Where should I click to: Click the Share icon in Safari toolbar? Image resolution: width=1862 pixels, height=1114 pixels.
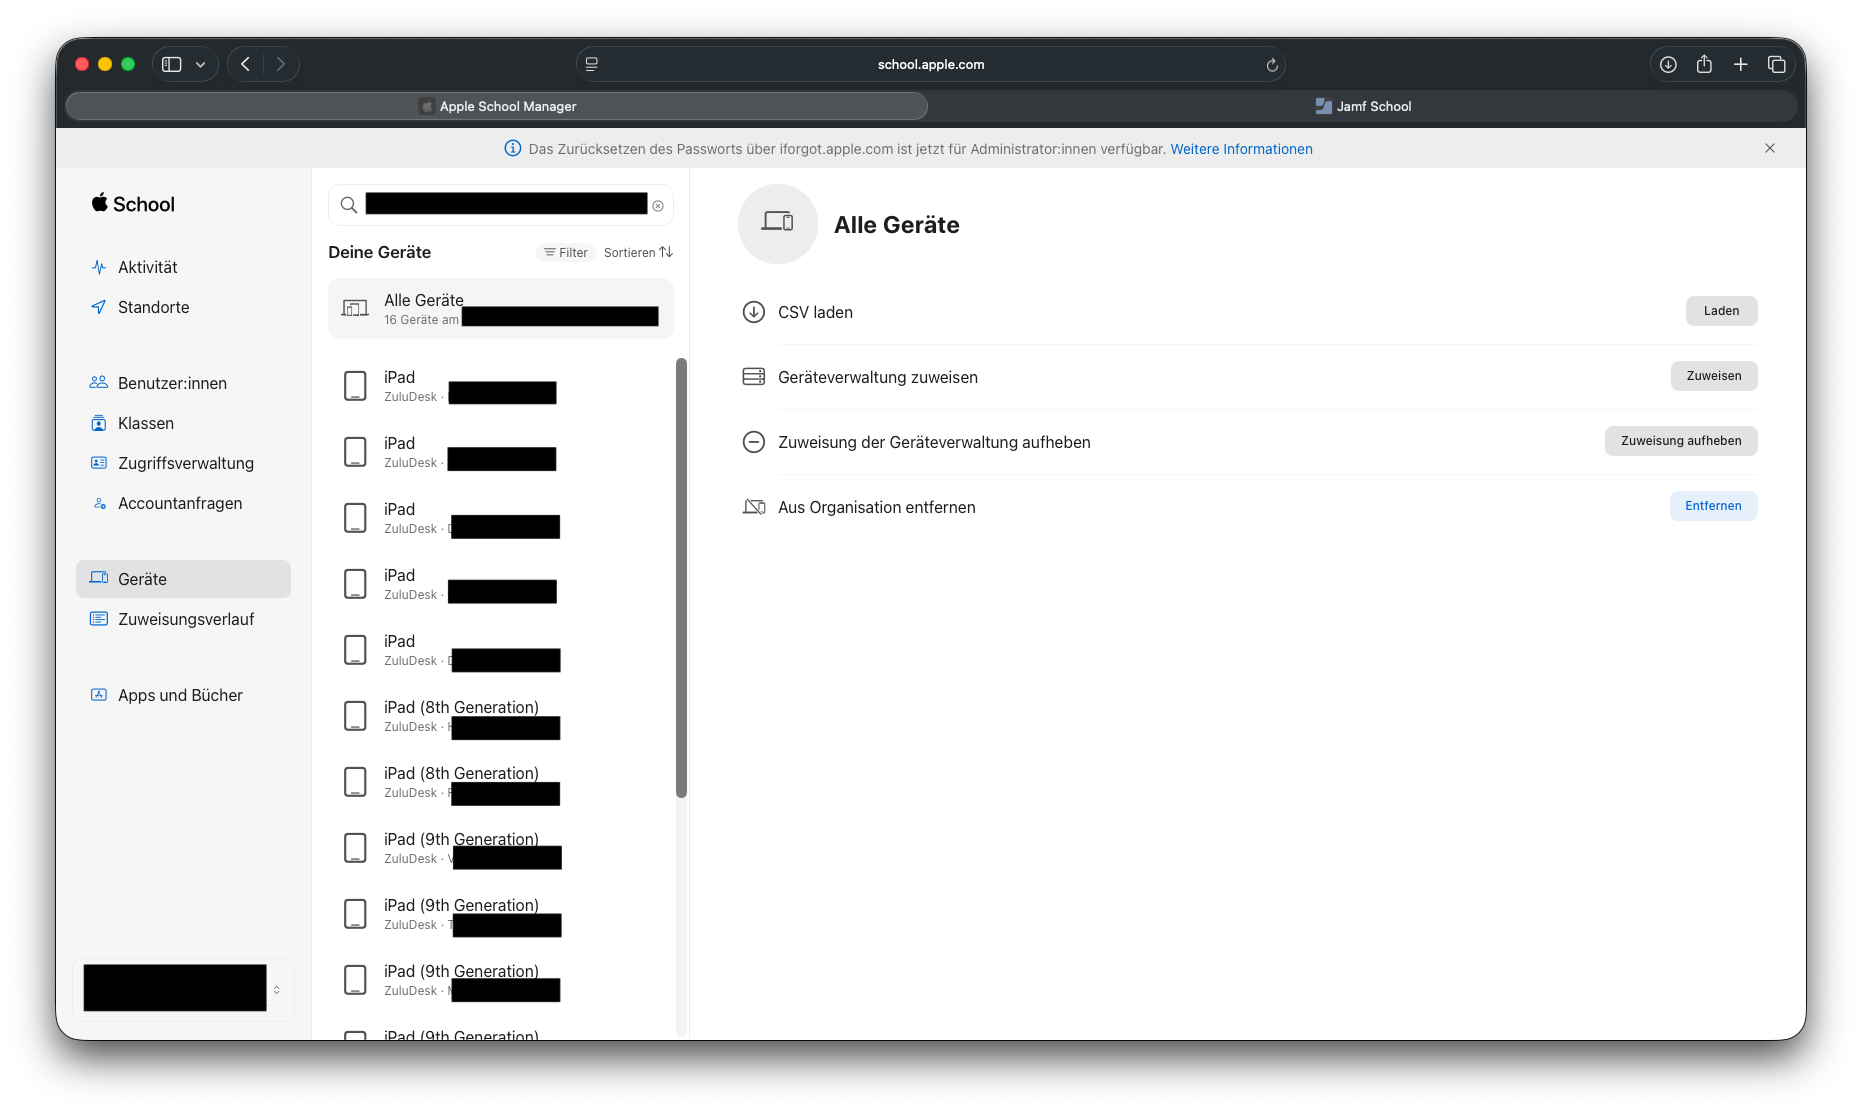1704,64
